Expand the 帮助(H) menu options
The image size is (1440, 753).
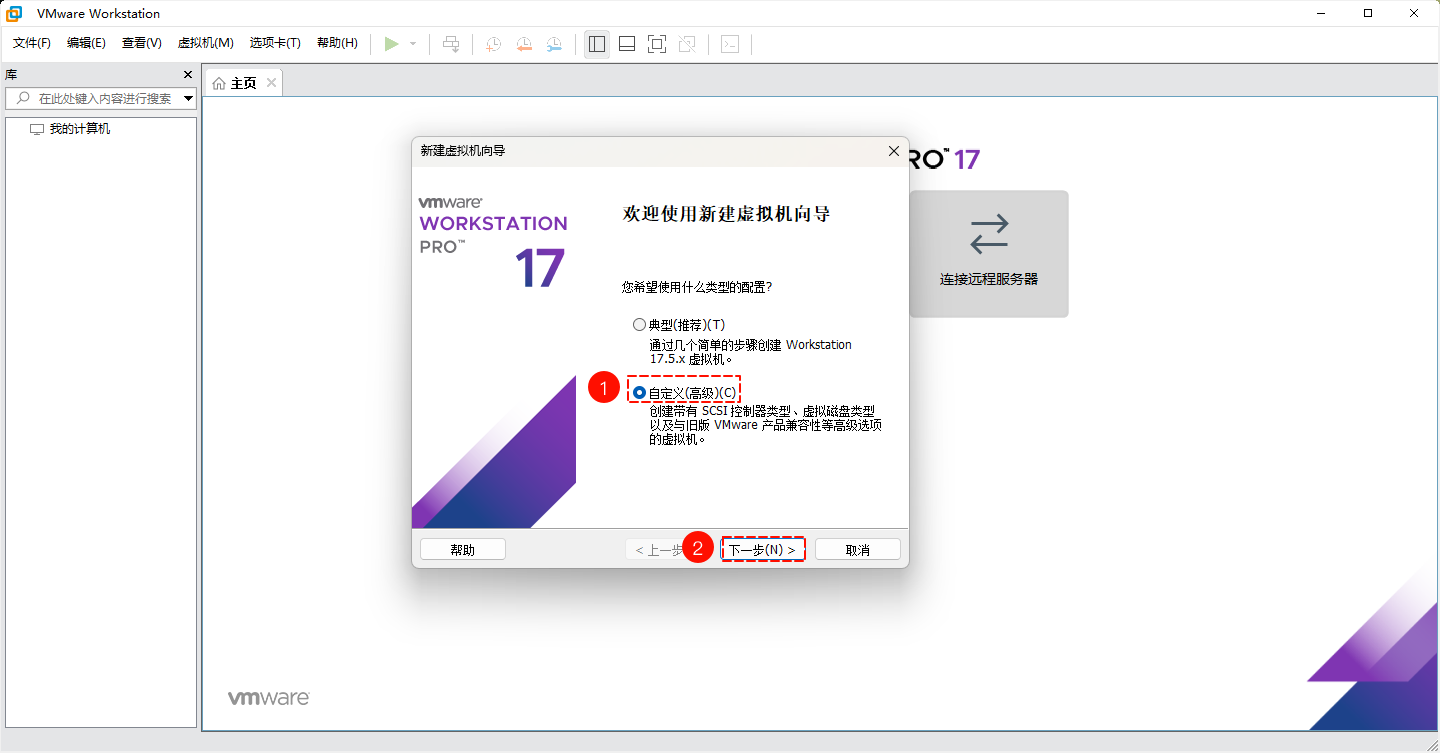pyautogui.click(x=337, y=43)
